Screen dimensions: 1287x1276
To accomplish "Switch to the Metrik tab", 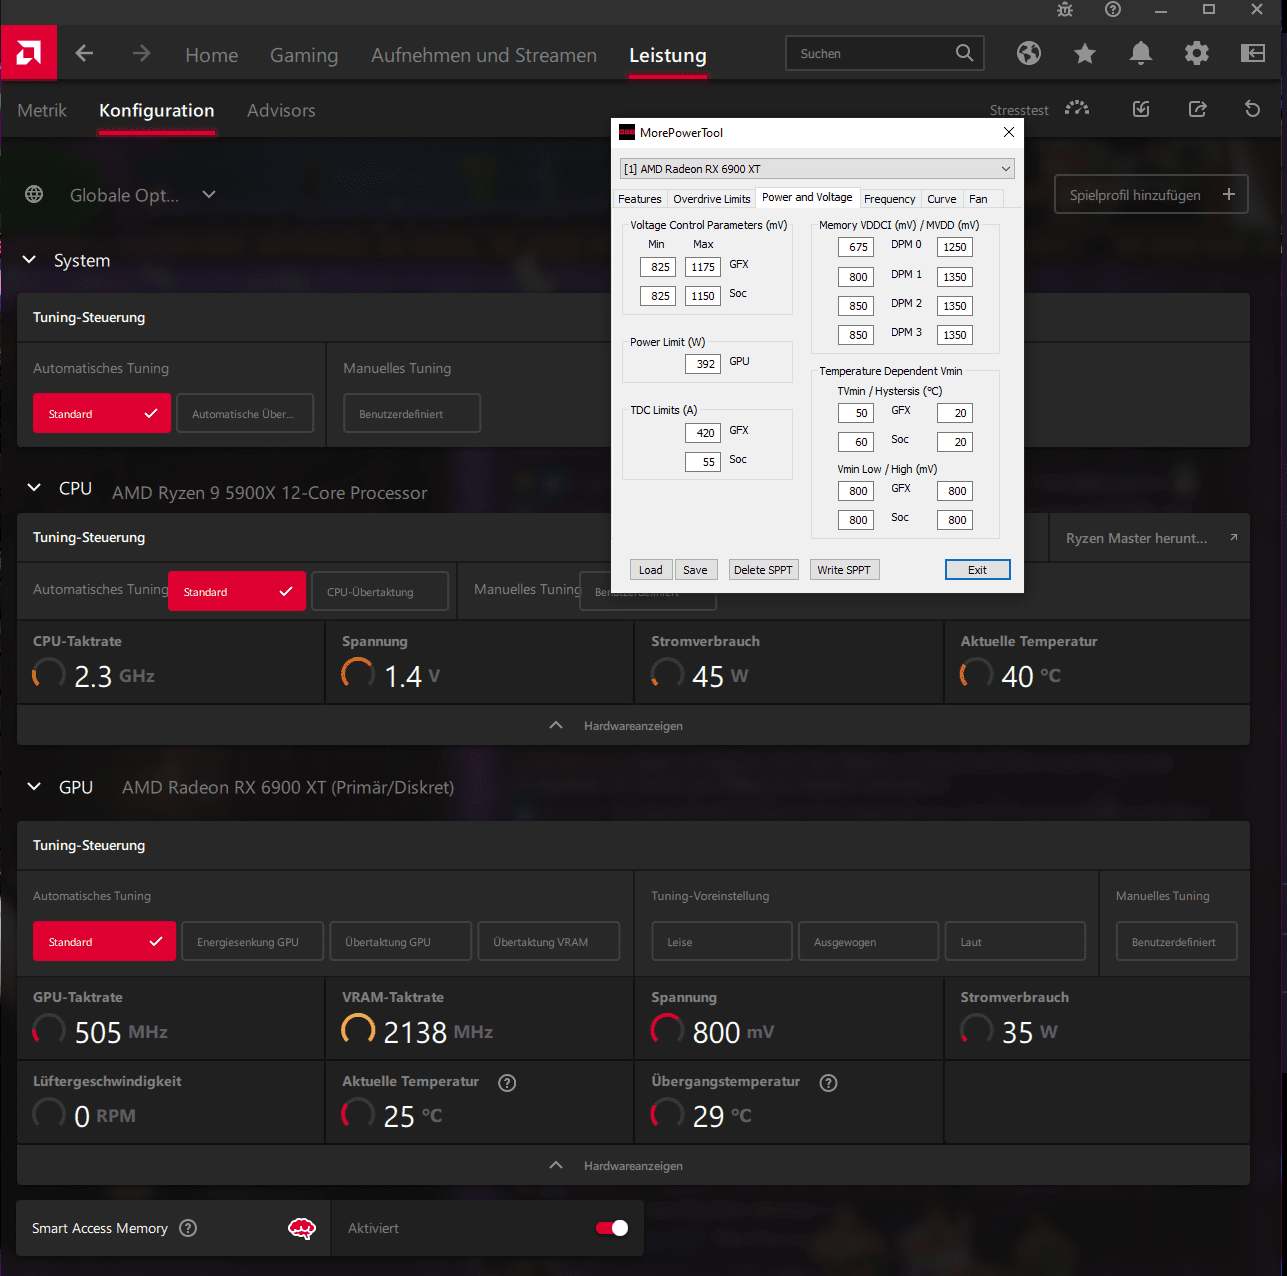I will (x=42, y=110).
